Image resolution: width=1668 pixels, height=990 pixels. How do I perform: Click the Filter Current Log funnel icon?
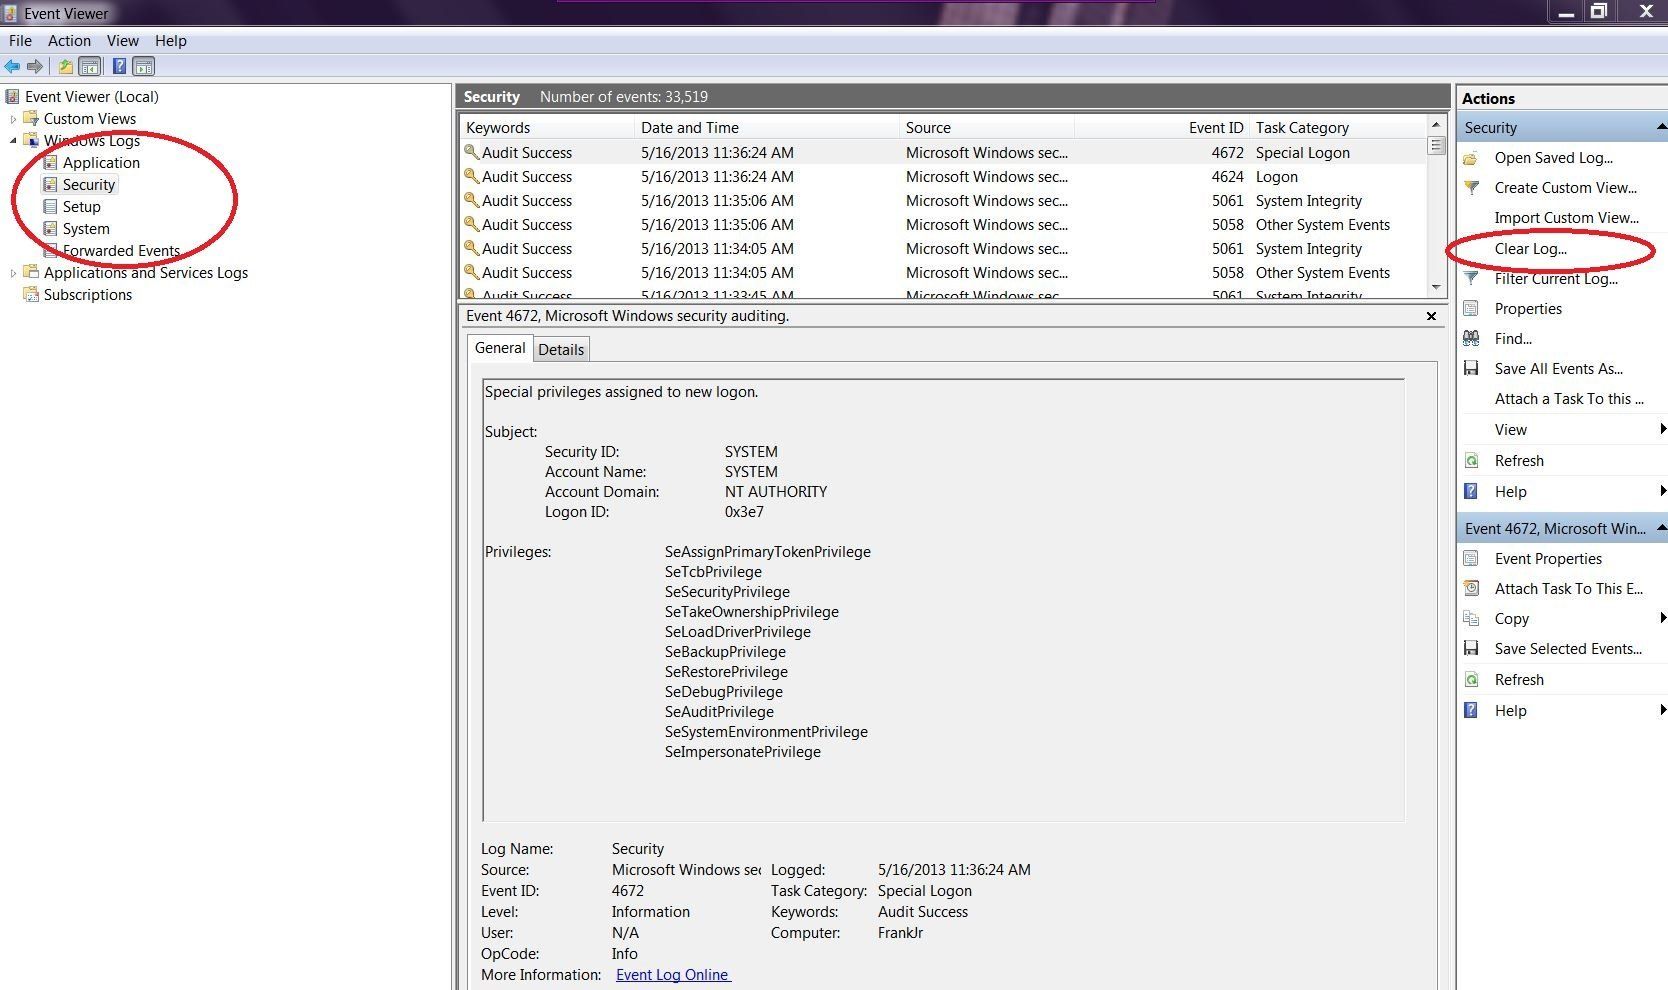1471,279
